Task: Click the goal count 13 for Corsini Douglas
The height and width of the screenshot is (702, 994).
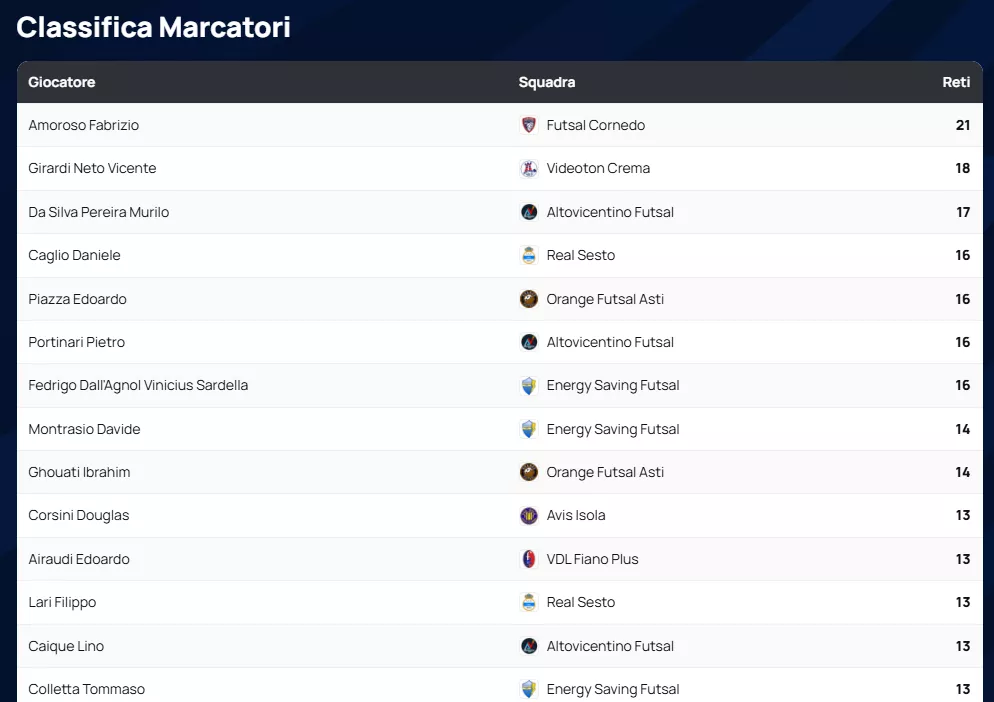Action: click(x=963, y=515)
